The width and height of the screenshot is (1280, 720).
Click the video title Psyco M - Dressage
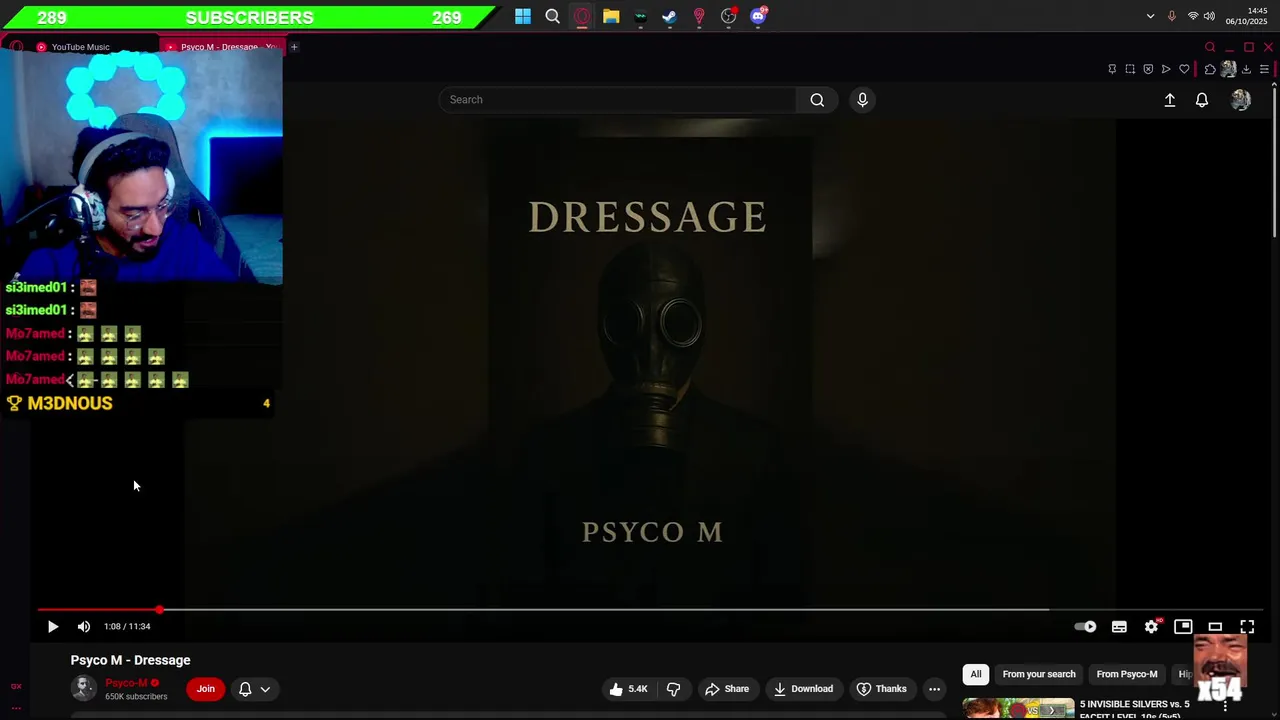point(130,660)
